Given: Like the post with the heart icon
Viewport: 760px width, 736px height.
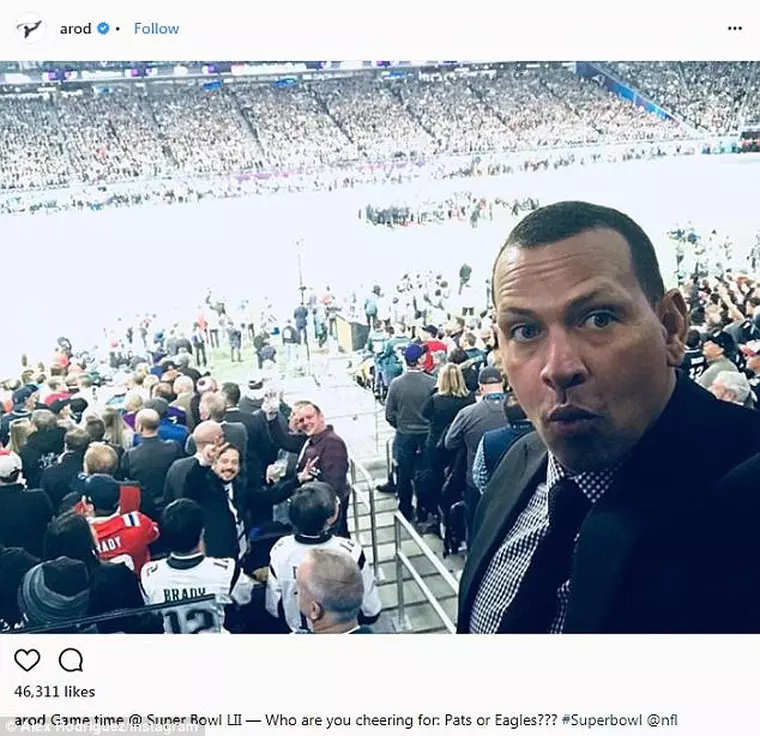Looking at the screenshot, I should 27,660.
